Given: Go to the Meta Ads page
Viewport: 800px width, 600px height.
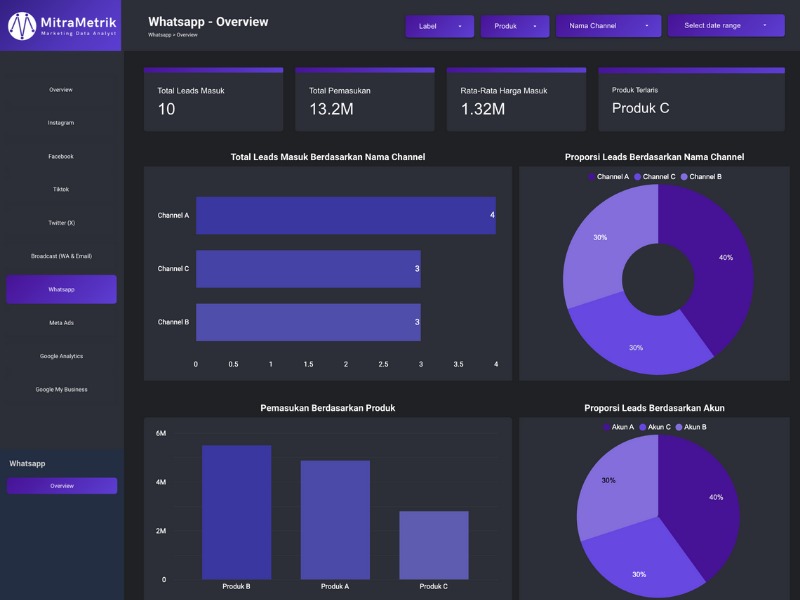Looking at the screenshot, I should click(61, 323).
